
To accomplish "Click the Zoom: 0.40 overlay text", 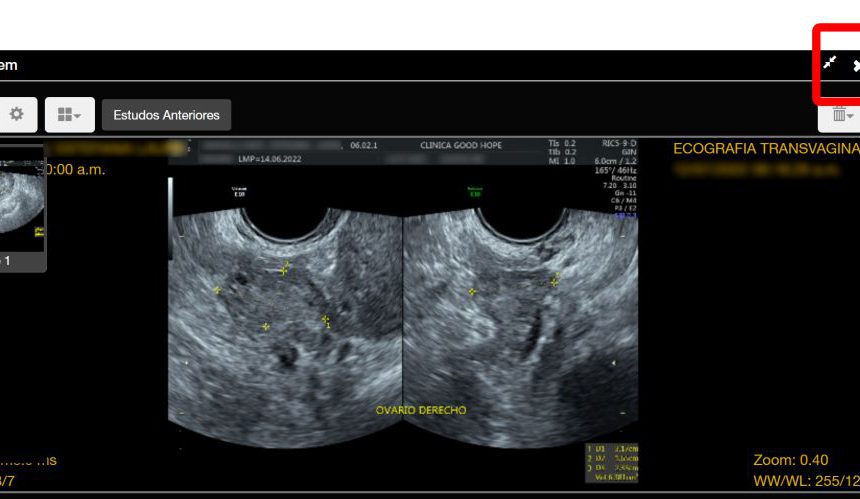I will pyautogui.click(x=790, y=460).
